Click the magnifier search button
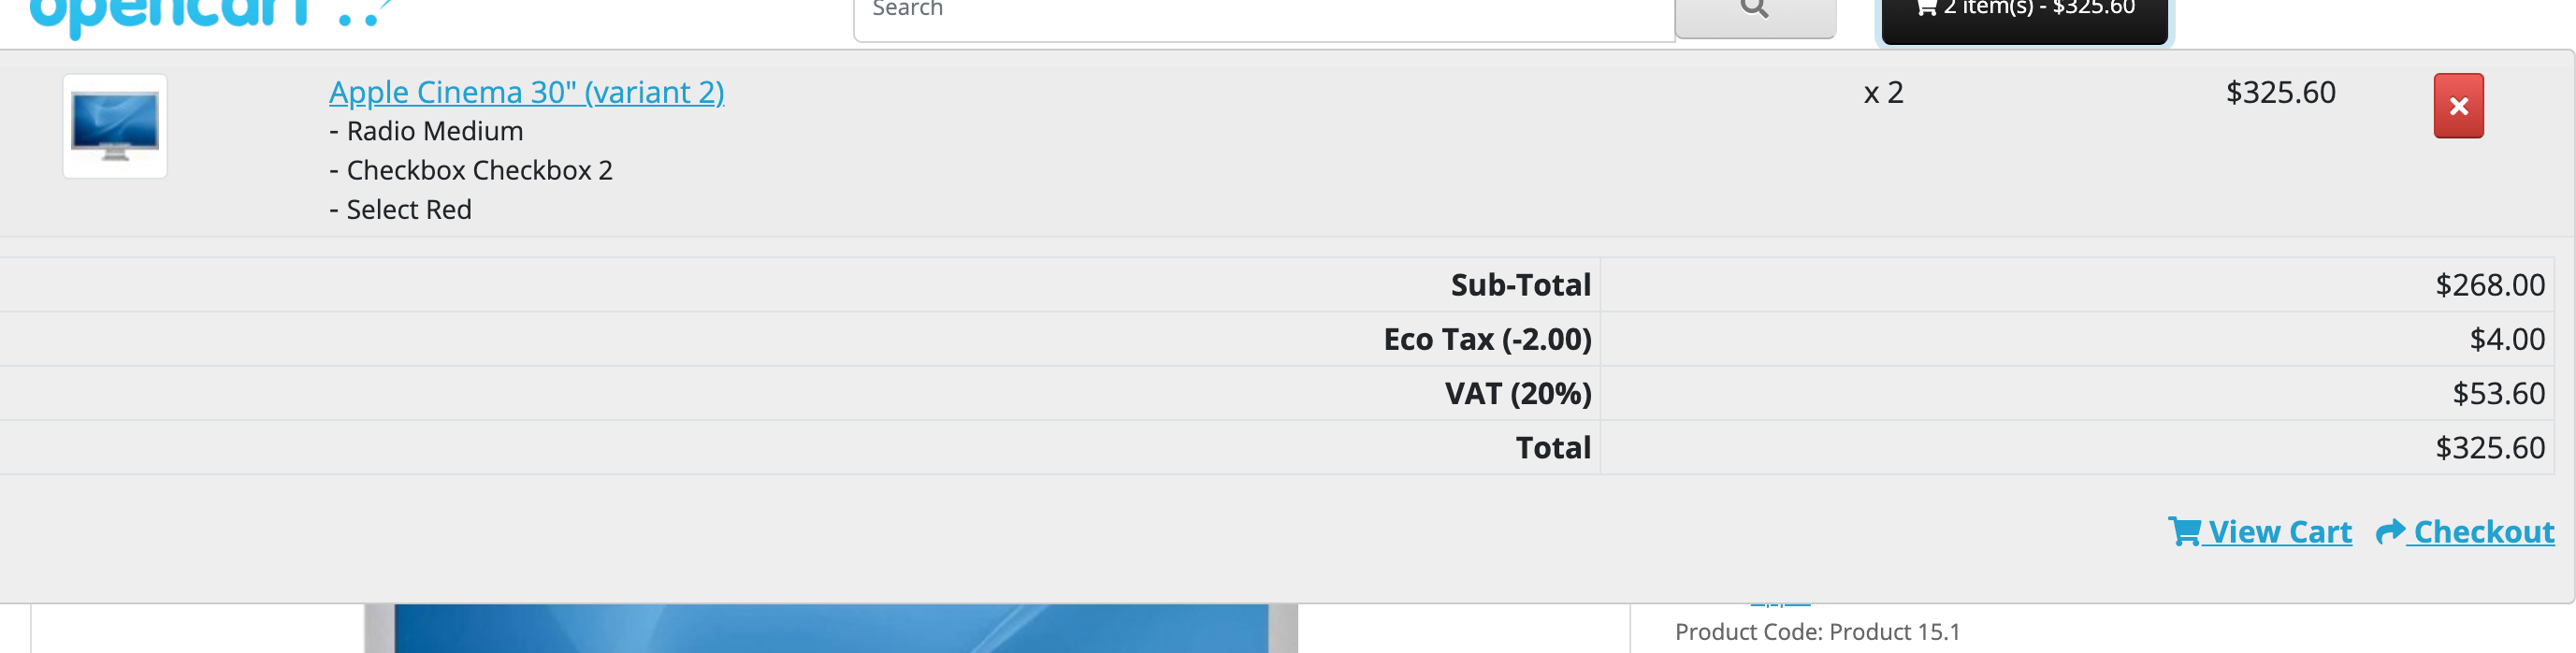Screen dimensions: 2576x653 [1754, 12]
